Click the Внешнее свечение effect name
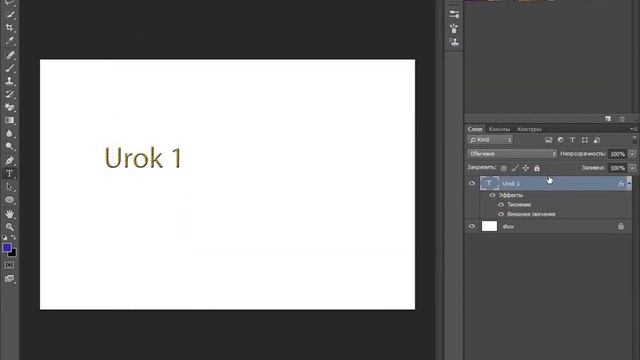The image size is (640, 360). pos(531,214)
